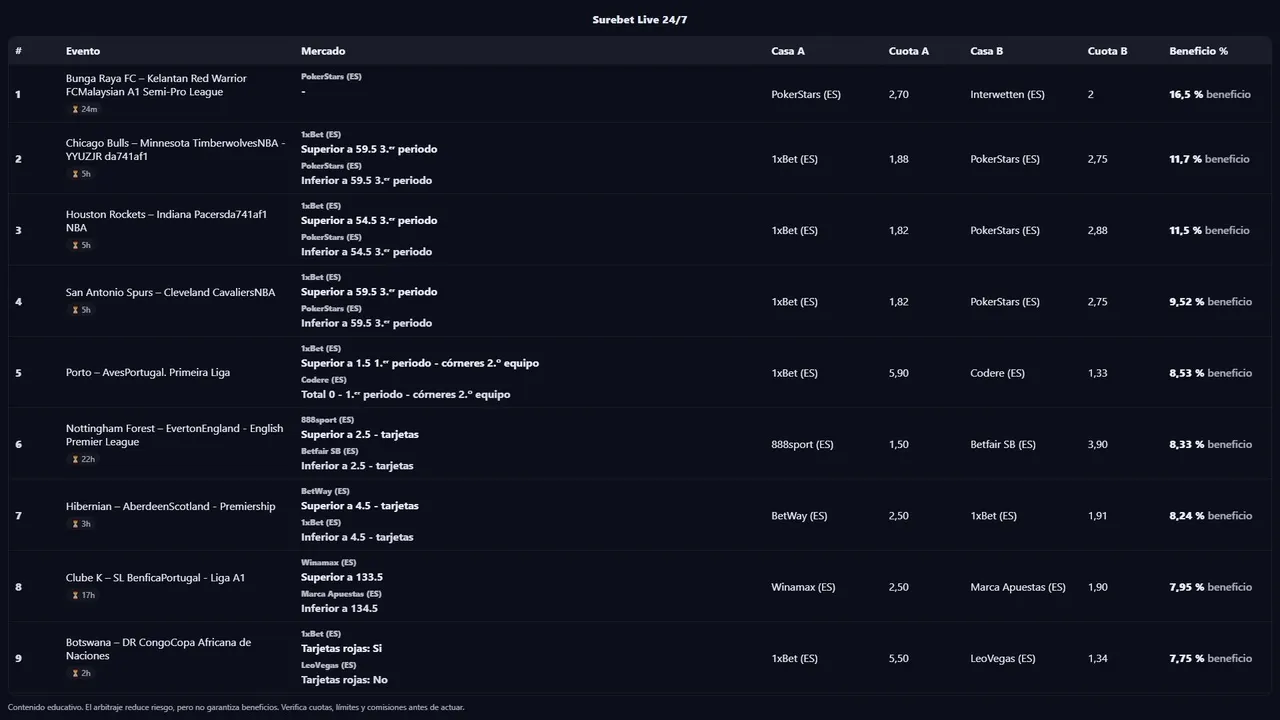The image size is (1280, 720).
Task: Click the hourglass time badge for Chicago Bulls
Action: (81, 174)
